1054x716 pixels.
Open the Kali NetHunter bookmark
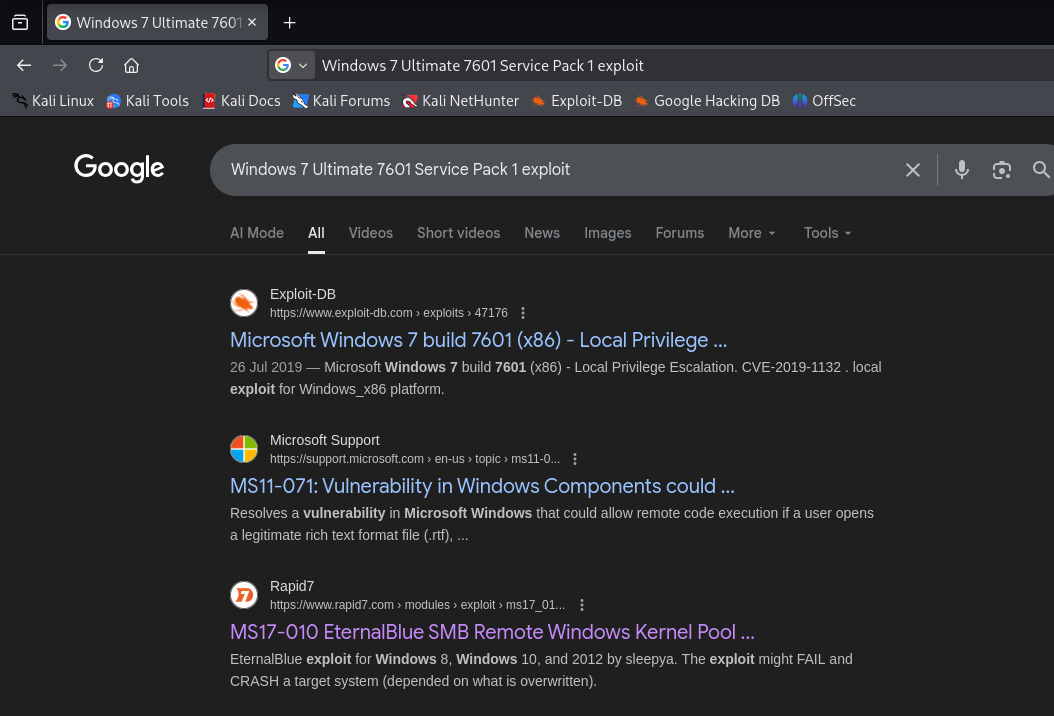tap(460, 101)
